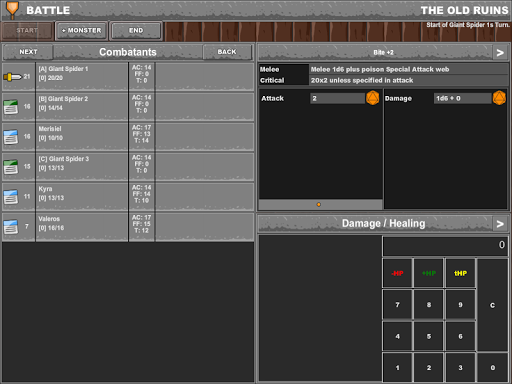Click the orange page indicator dot
The image size is (512, 384).
(x=319, y=204)
